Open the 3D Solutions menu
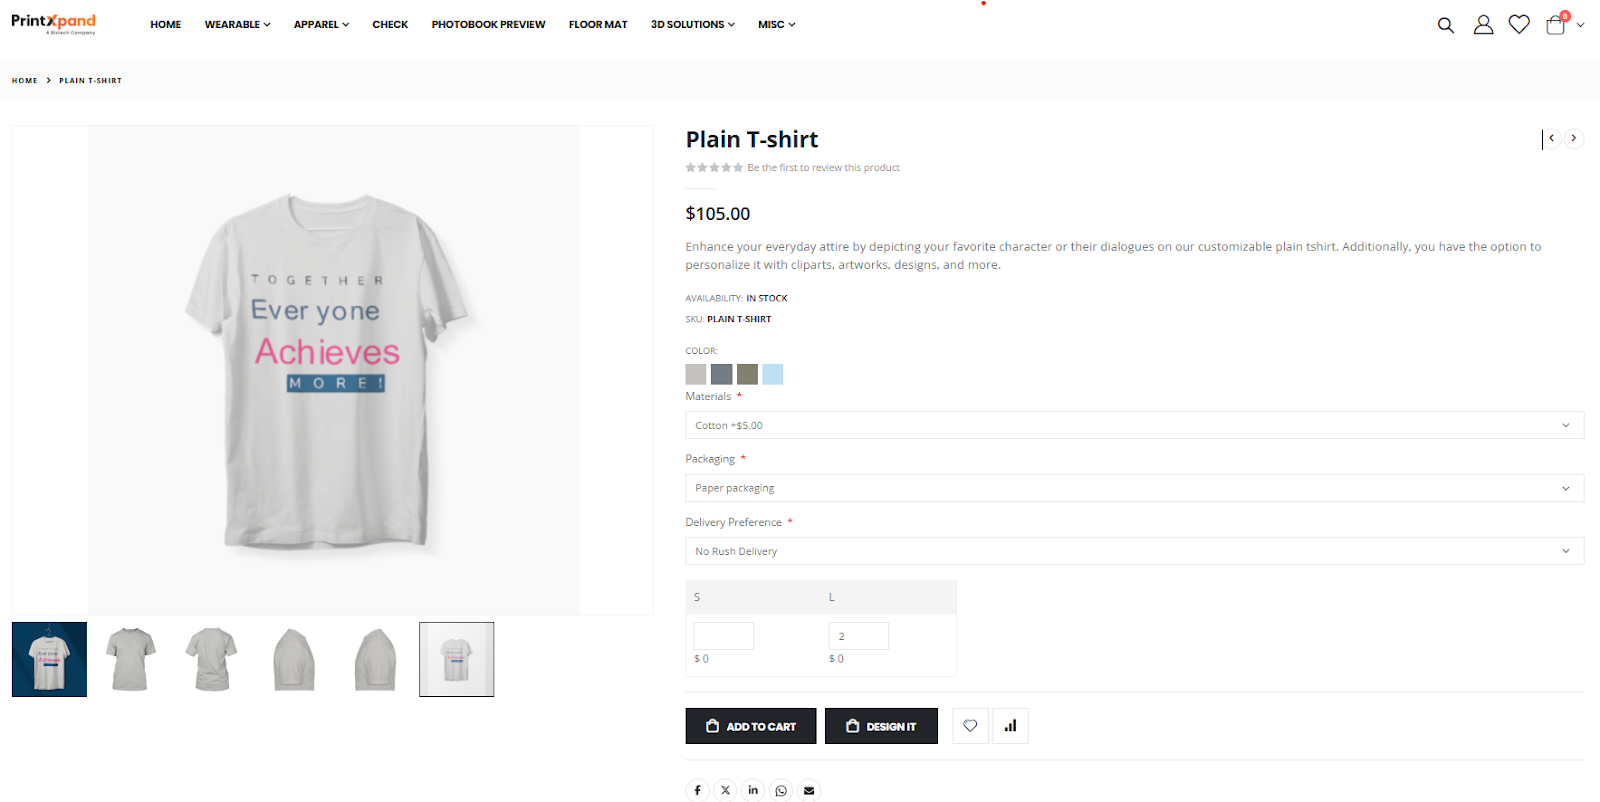The width and height of the screenshot is (1600, 802). (x=692, y=24)
